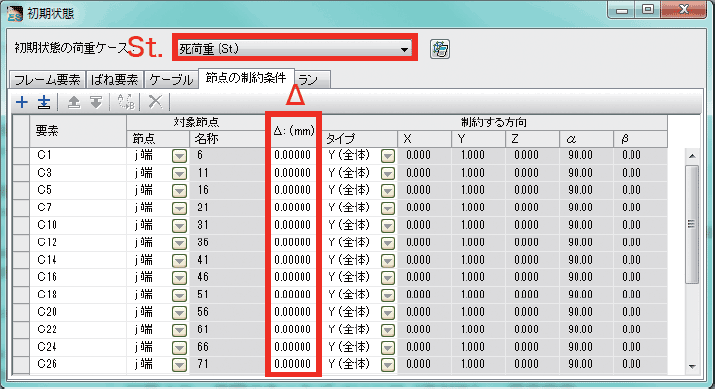Click the renumber AB icon in toolbar
This screenshot has height=389, width=715.
click(126, 102)
